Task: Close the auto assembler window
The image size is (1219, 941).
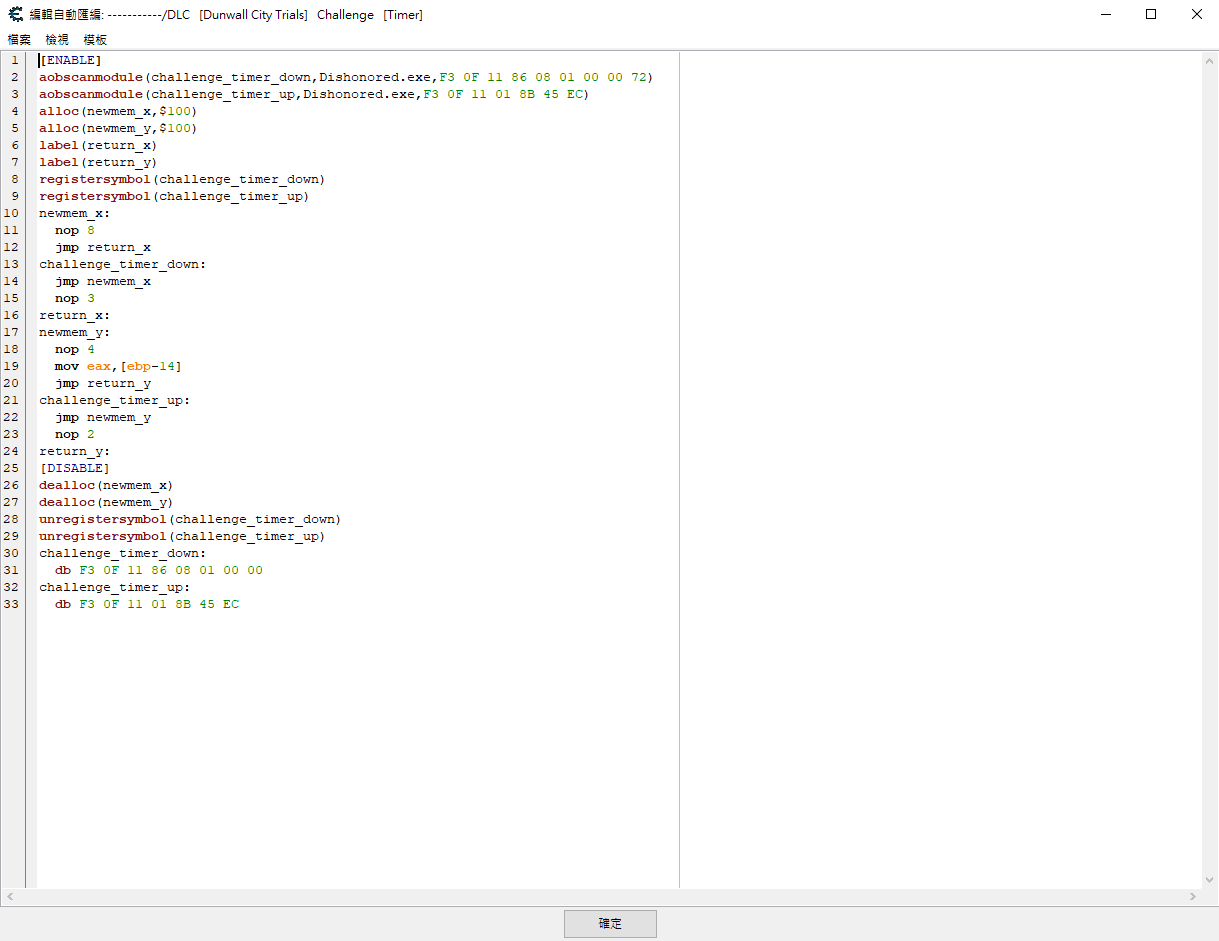Action: click(x=1197, y=15)
